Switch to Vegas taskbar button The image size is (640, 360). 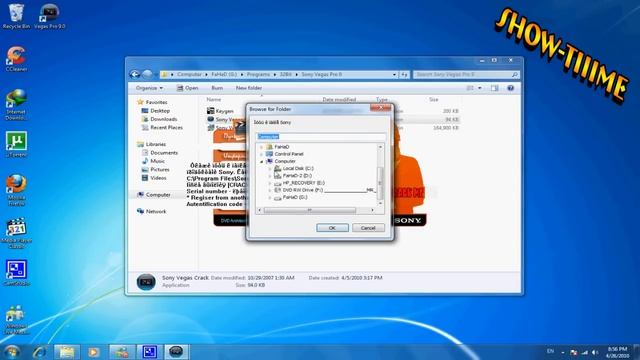pyautogui.click(x=176, y=352)
